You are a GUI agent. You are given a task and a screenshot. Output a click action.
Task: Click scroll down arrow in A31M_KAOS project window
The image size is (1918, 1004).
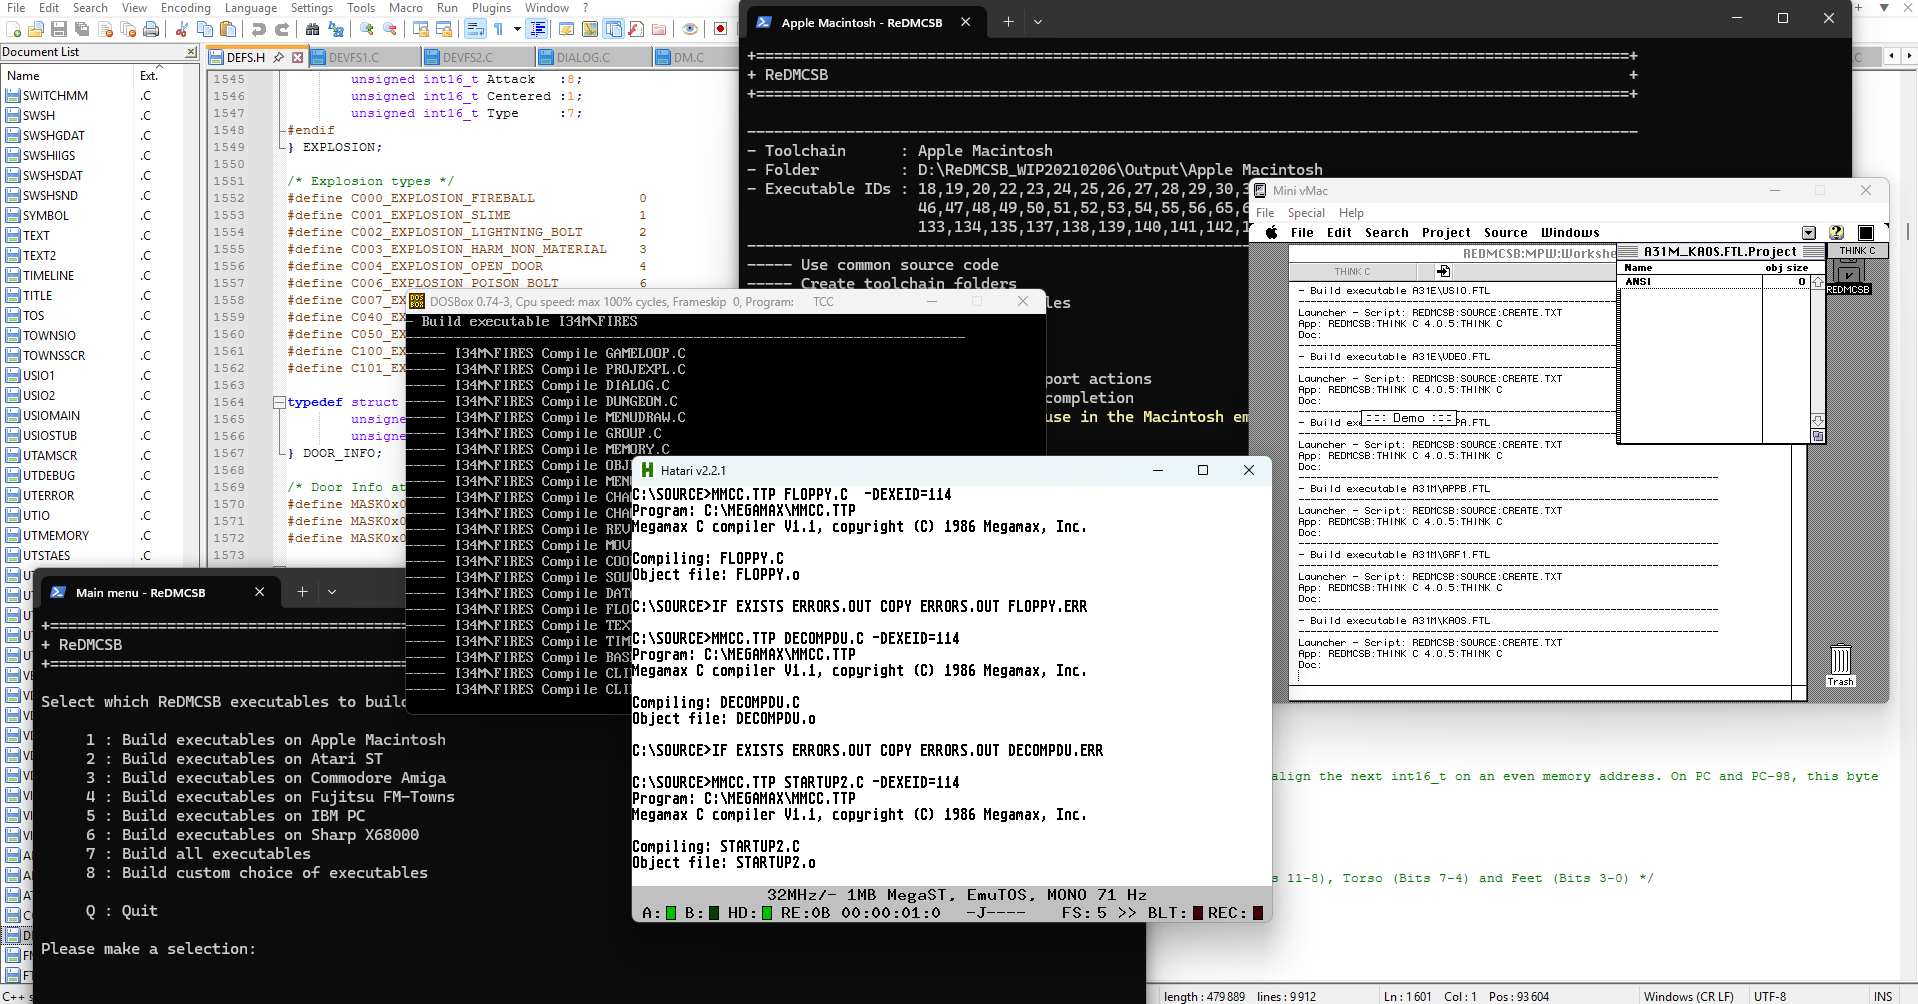[1818, 421]
